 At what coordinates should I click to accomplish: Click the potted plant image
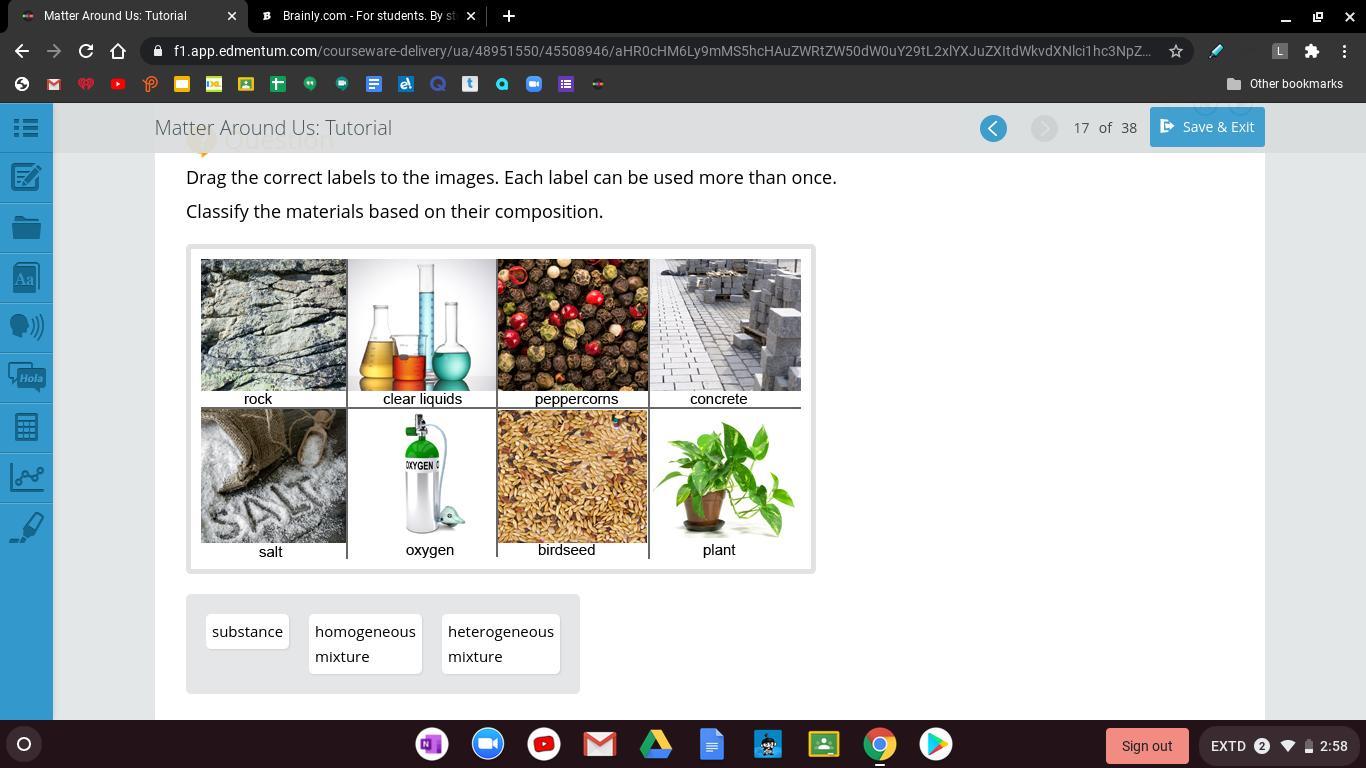click(x=725, y=478)
